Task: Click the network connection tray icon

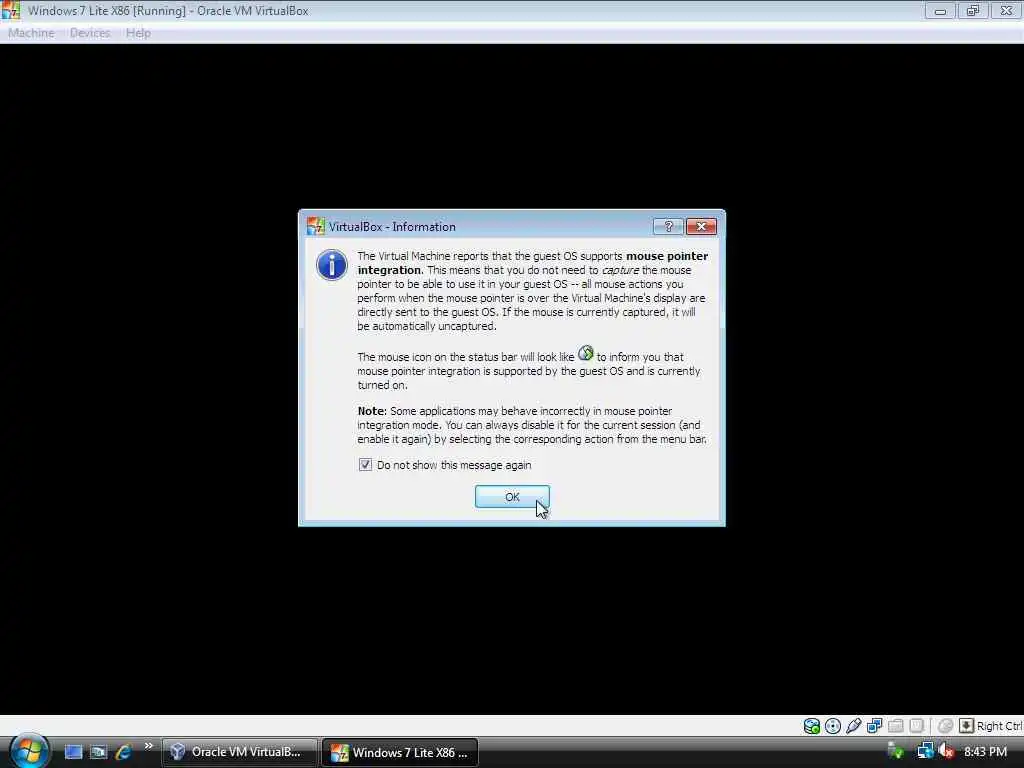Action: [925, 752]
